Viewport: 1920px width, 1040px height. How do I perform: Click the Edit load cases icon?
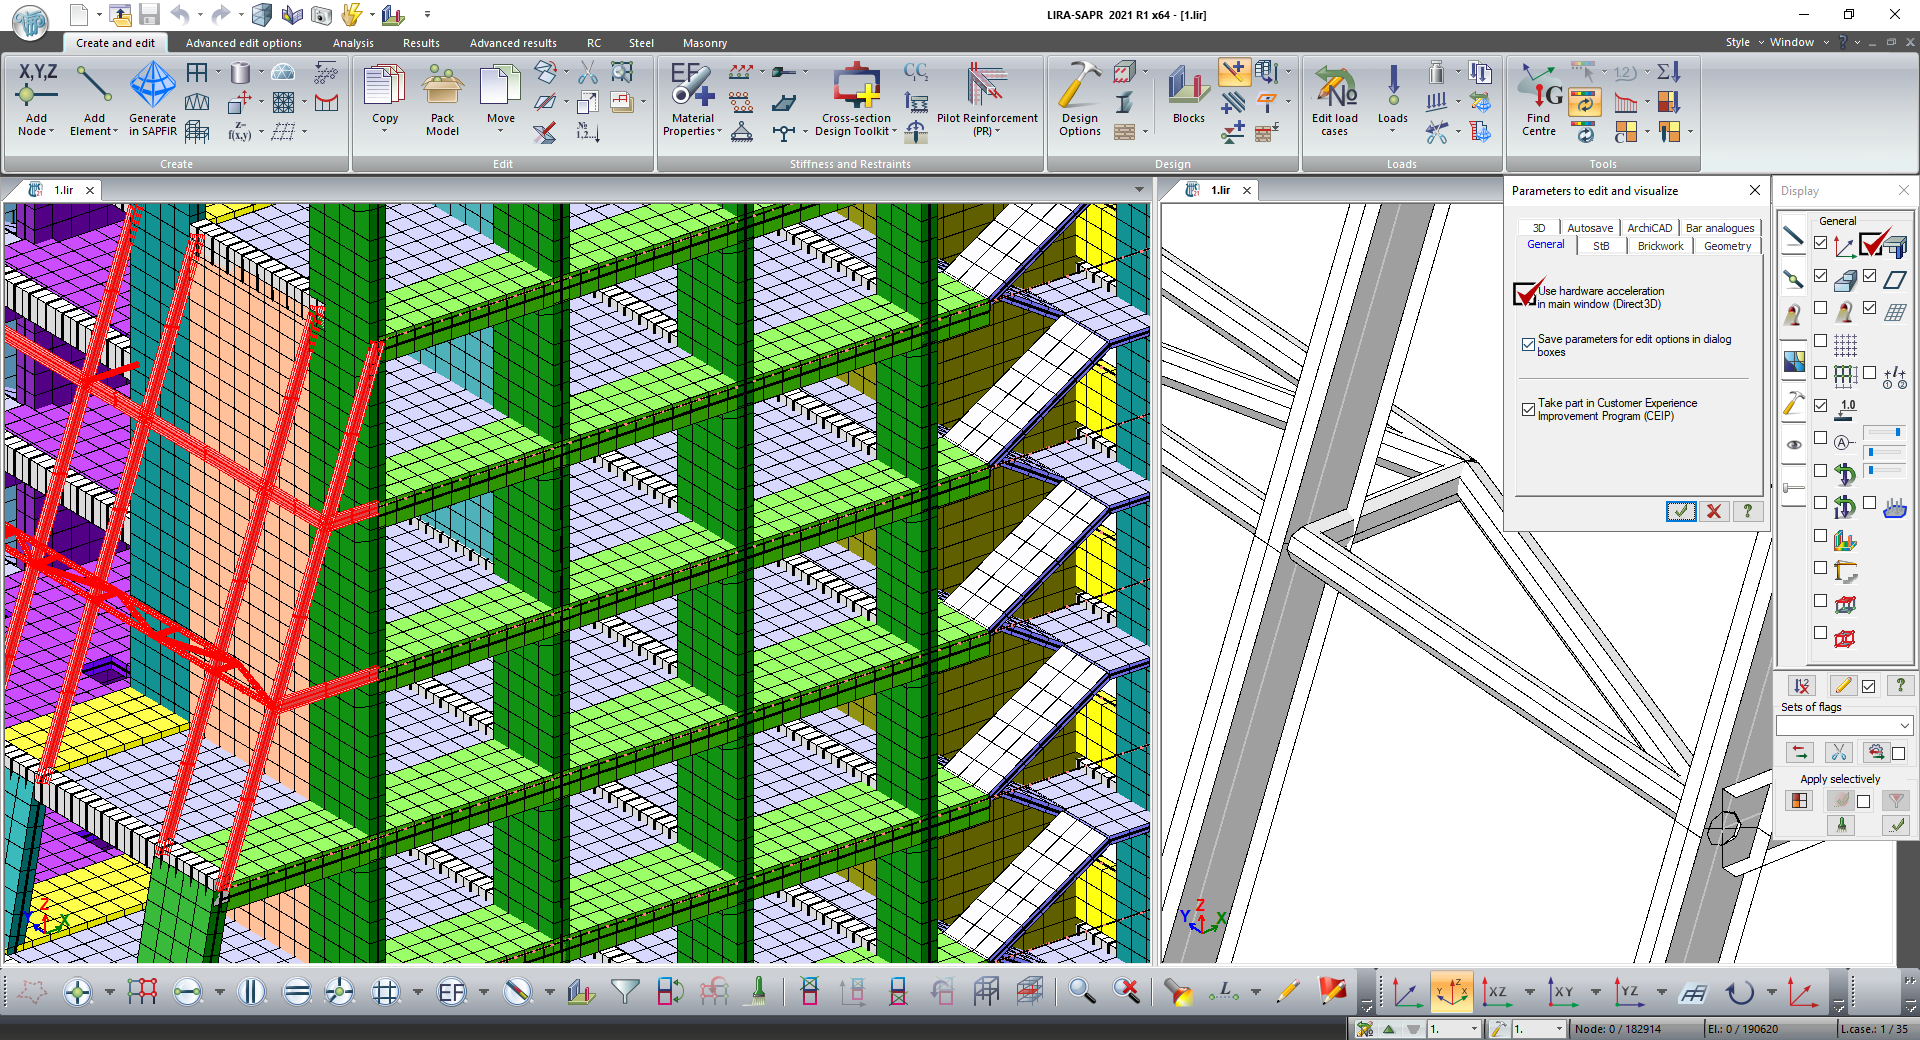[x=1334, y=98]
